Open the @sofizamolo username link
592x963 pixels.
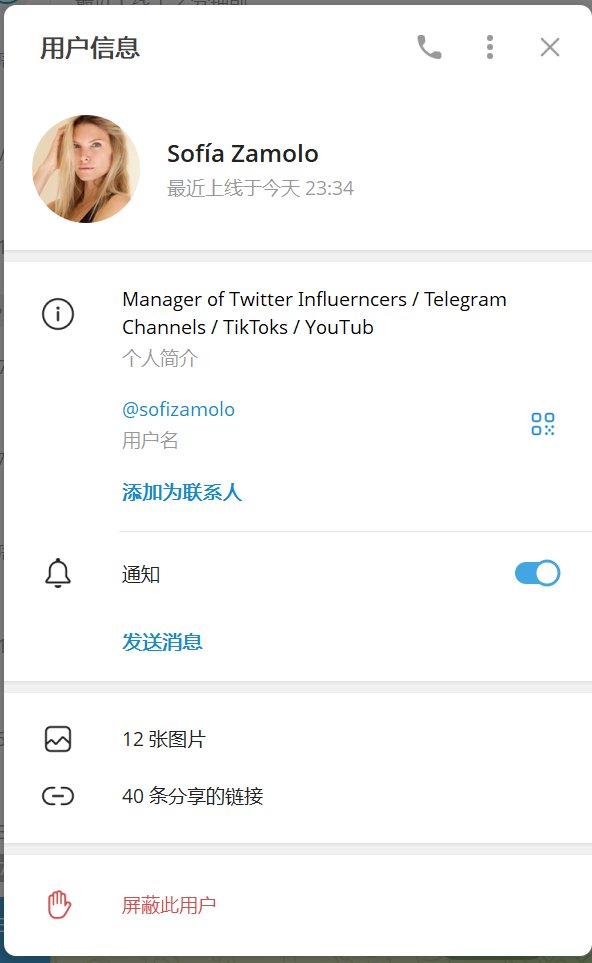(178, 410)
